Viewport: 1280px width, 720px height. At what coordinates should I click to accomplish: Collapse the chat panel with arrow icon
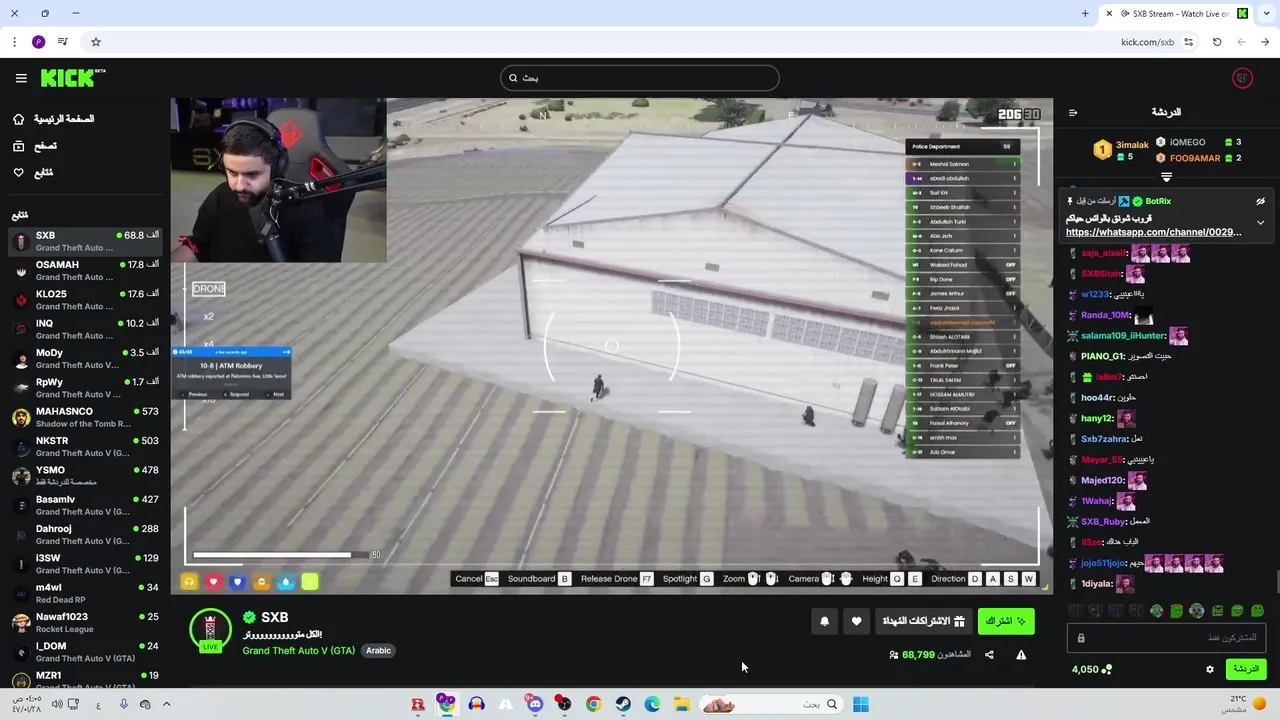coord(1073,113)
